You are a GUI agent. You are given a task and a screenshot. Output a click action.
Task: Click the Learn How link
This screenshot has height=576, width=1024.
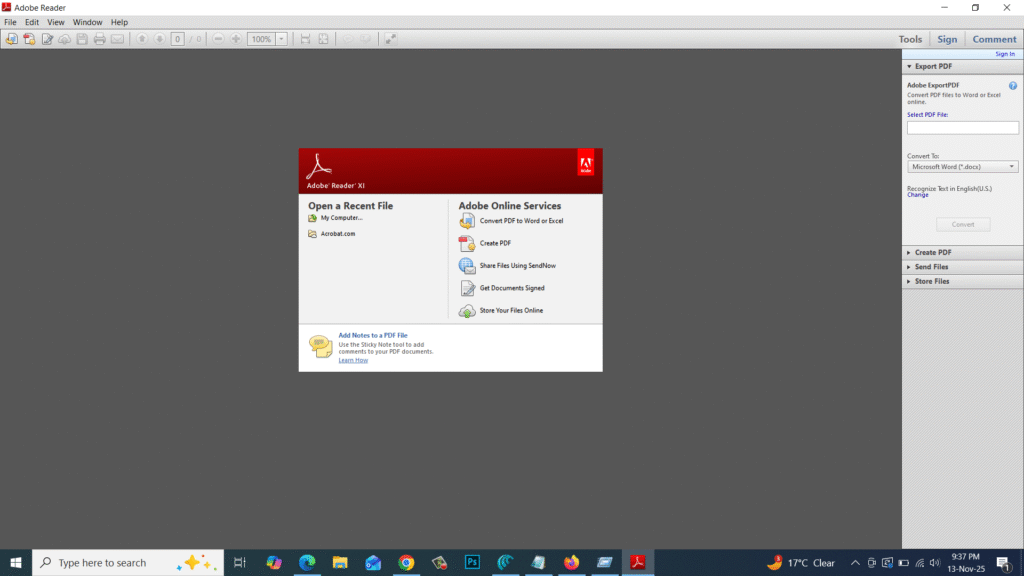point(352,360)
